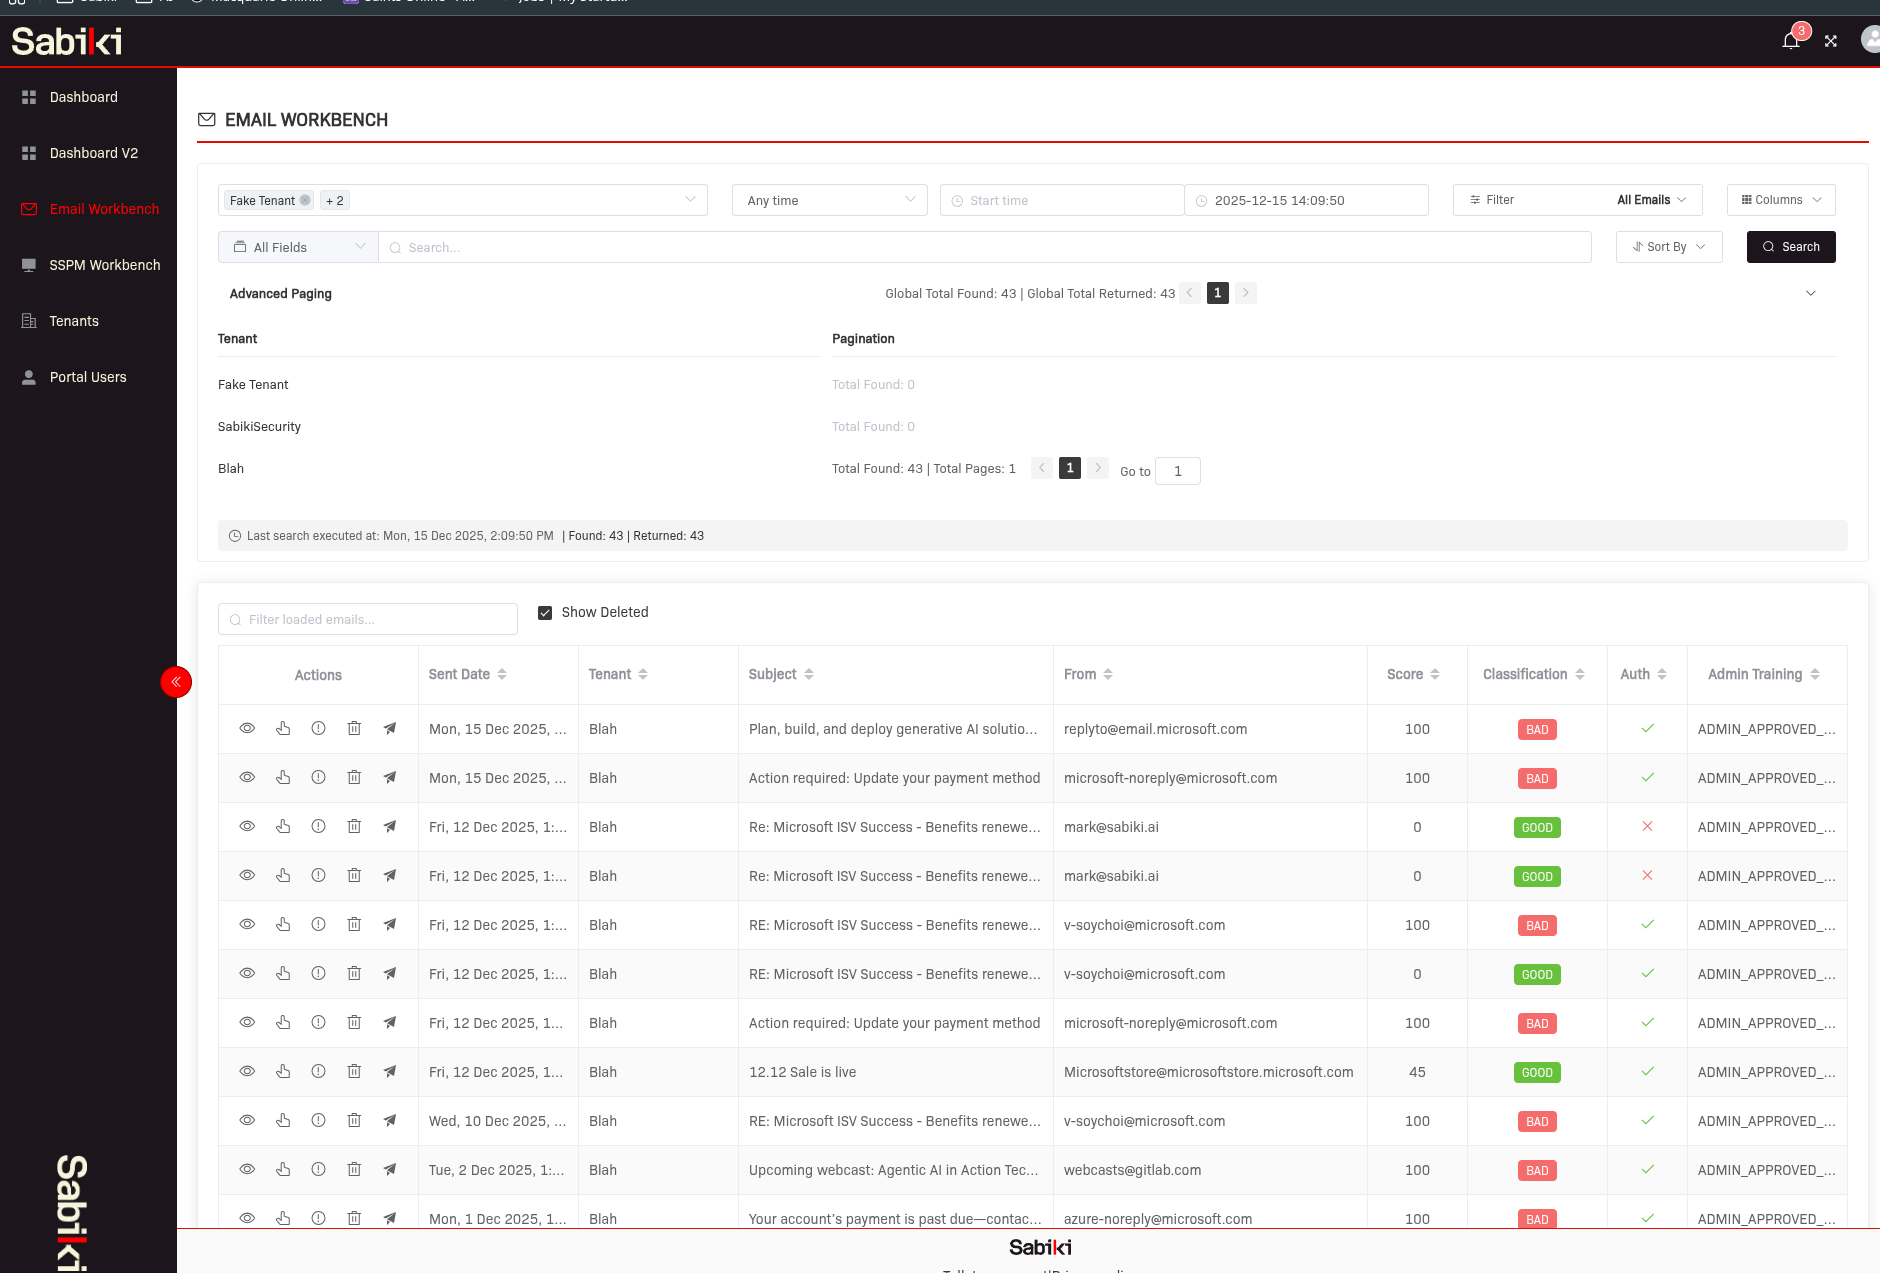Focus the Filter loaded emails field
This screenshot has width=1880, height=1273.
click(368, 619)
